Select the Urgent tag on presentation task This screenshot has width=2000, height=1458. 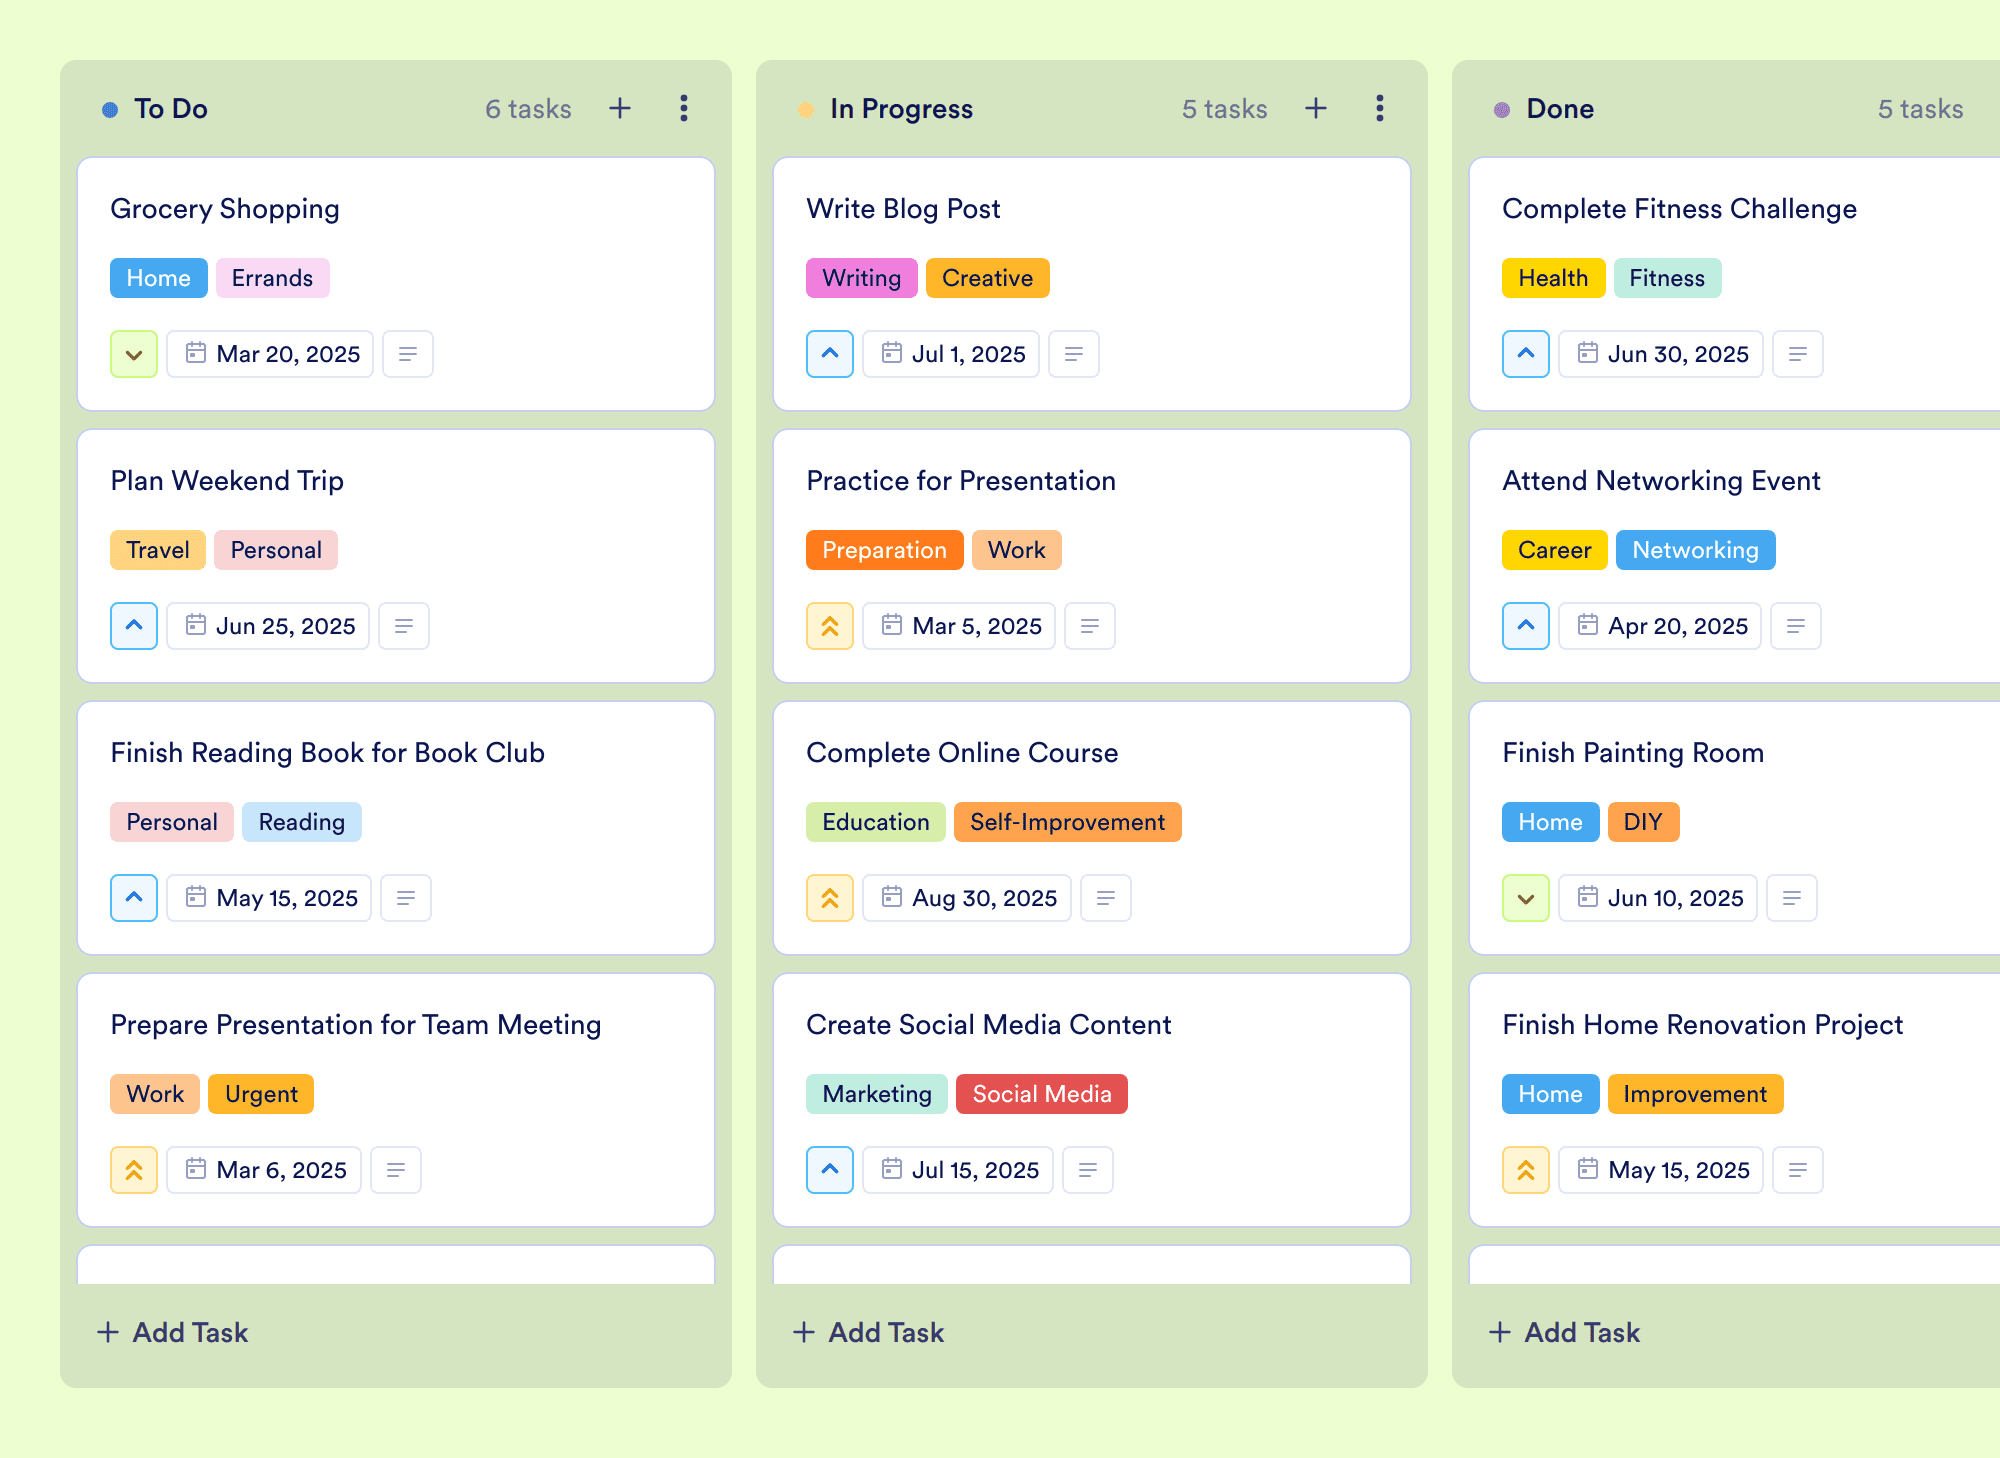pyautogui.click(x=261, y=1094)
